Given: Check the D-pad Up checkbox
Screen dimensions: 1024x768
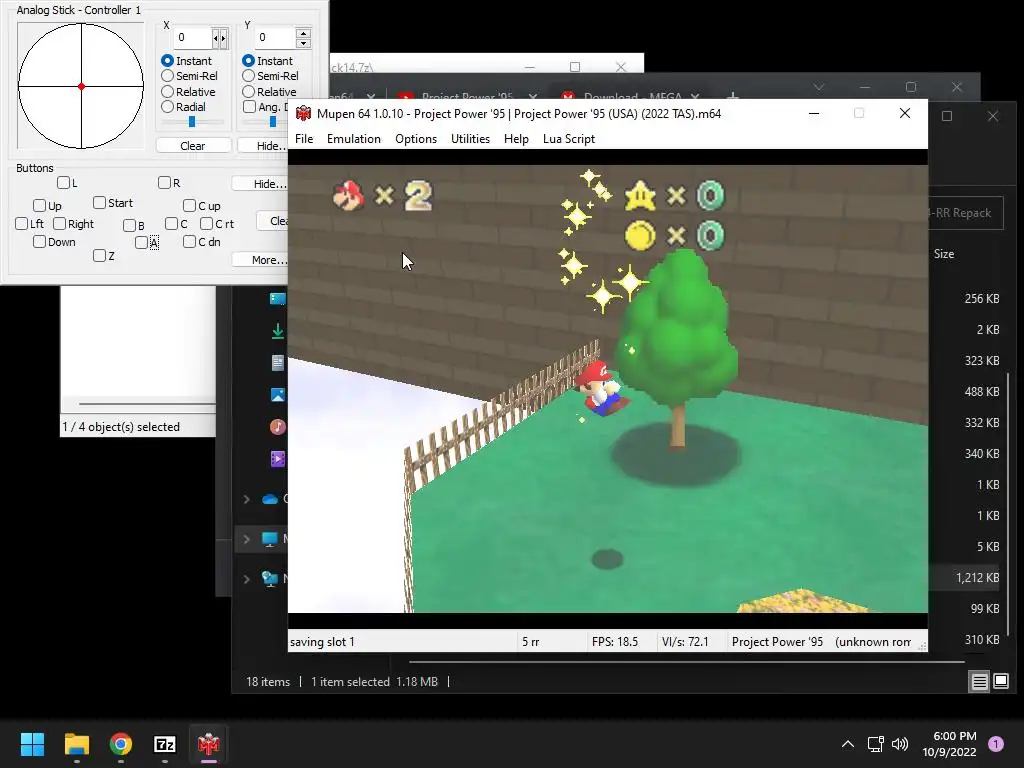Looking at the screenshot, I should tap(39, 206).
